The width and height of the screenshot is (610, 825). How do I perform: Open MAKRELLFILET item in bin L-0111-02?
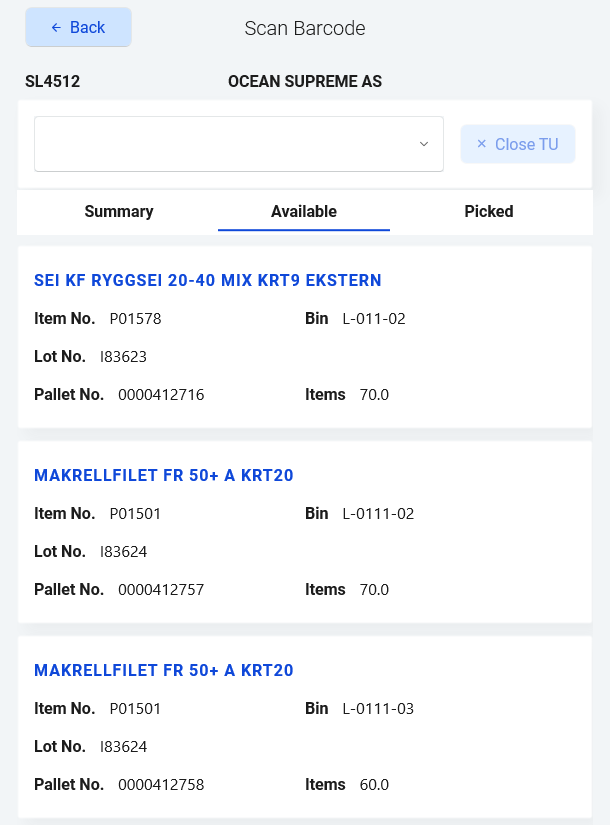coord(164,475)
